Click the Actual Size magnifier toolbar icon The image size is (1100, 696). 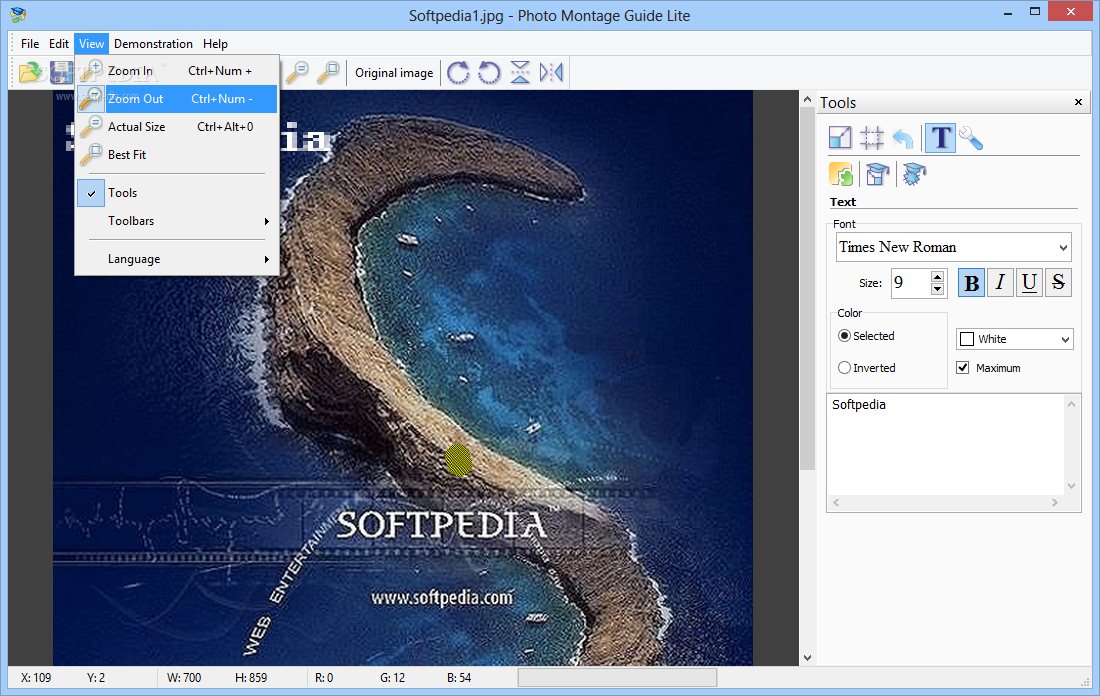pyautogui.click(x=297, y=72)
